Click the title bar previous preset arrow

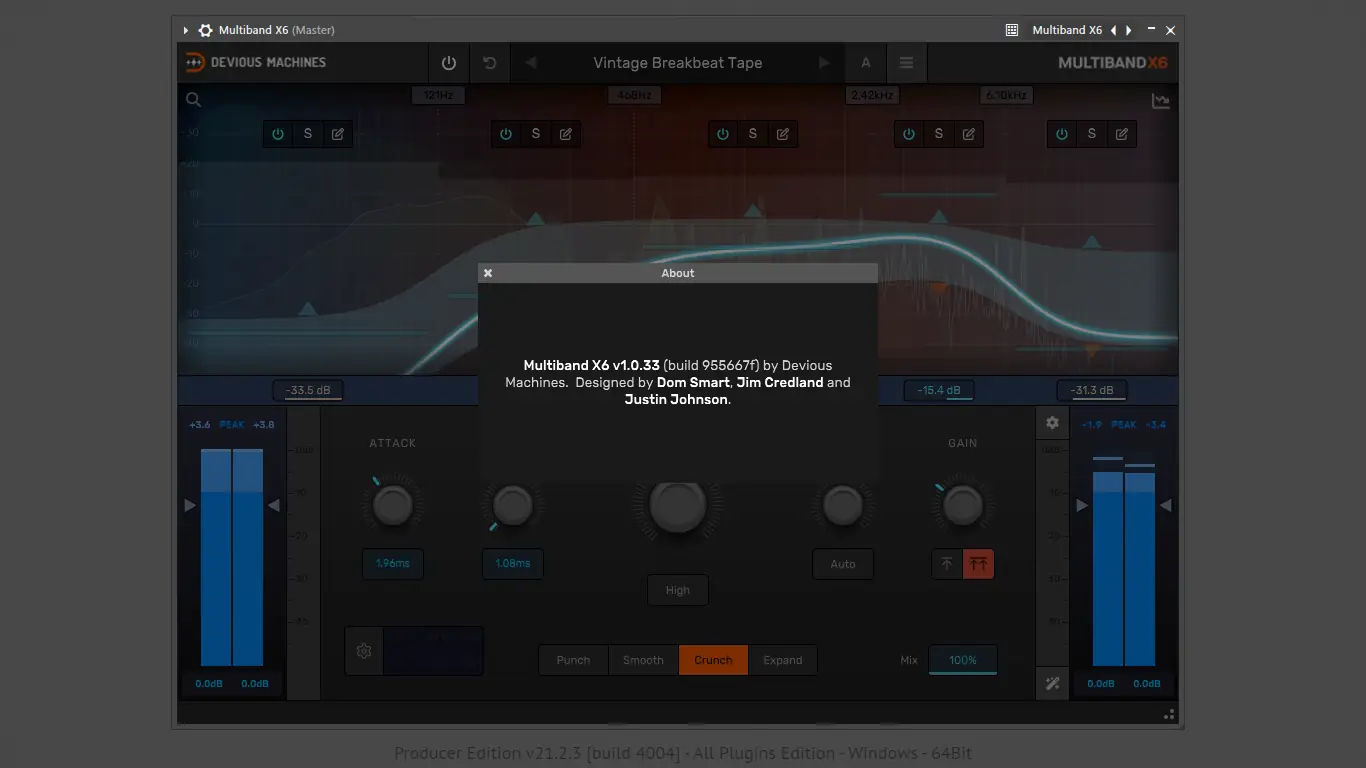point(1114,30)
